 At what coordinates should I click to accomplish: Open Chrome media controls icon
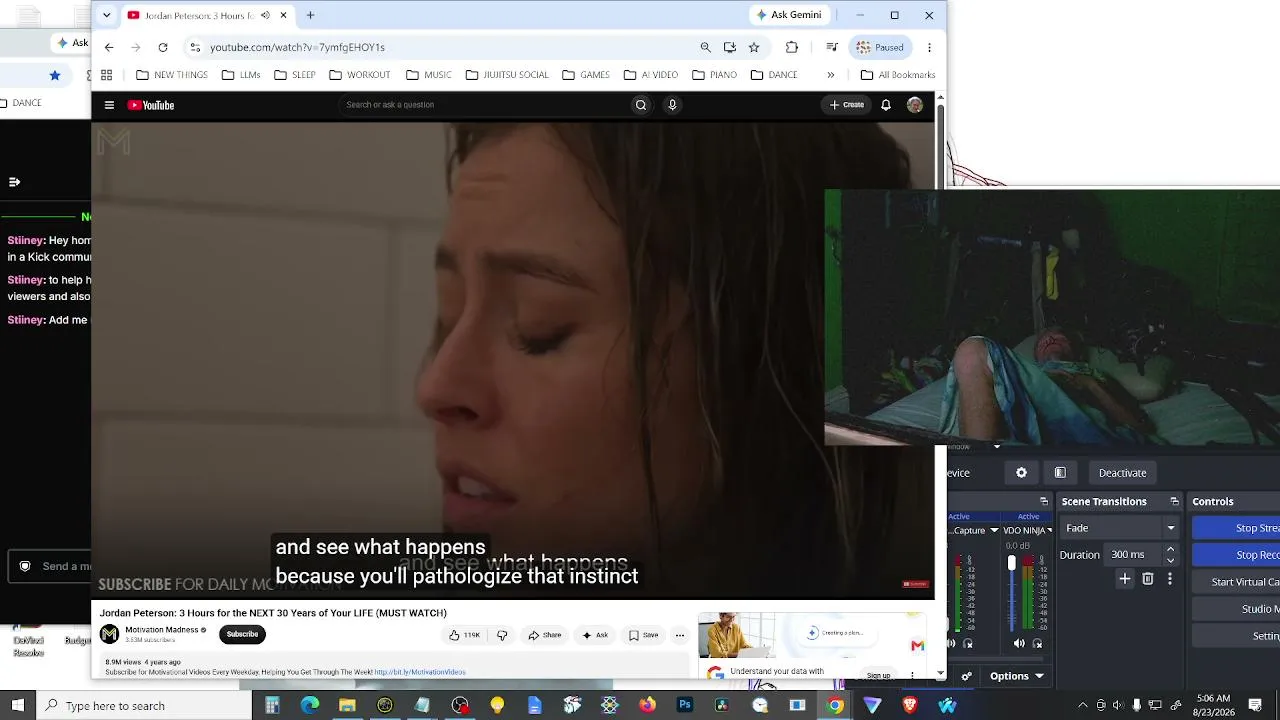(831, 47)
